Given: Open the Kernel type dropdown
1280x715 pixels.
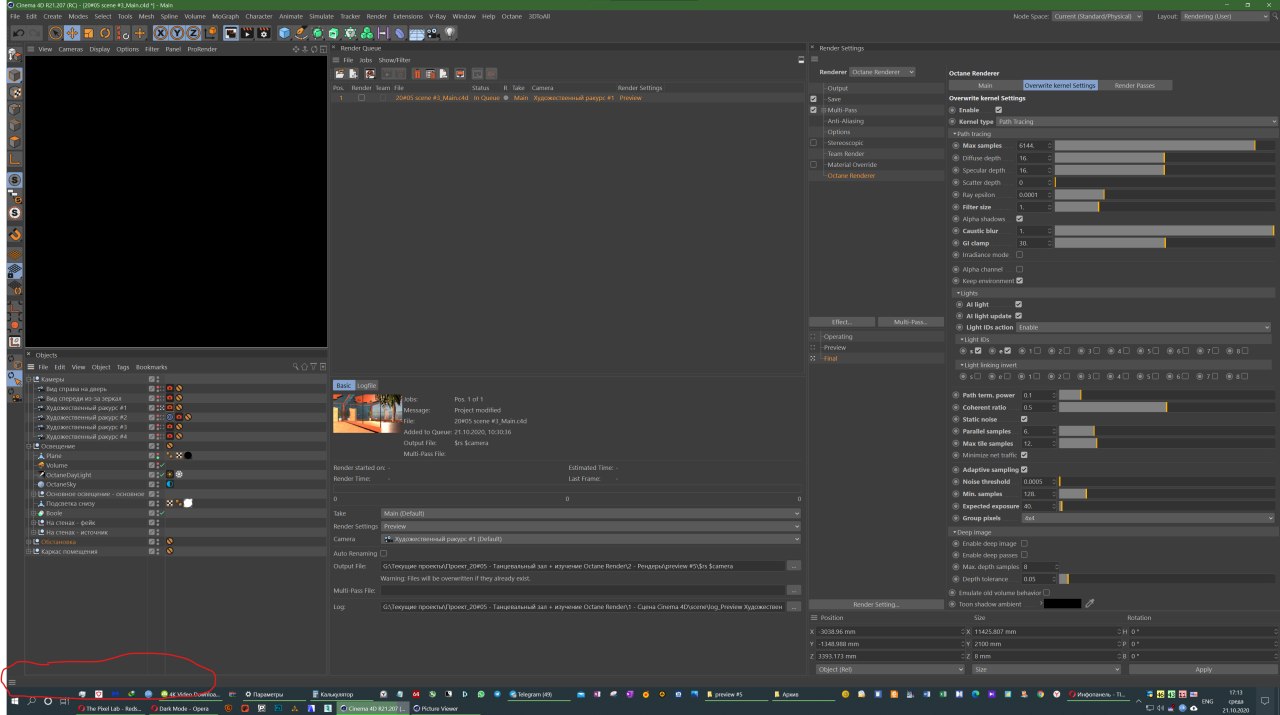Looking at the screenshot, I should click(x=1136, y=121).
